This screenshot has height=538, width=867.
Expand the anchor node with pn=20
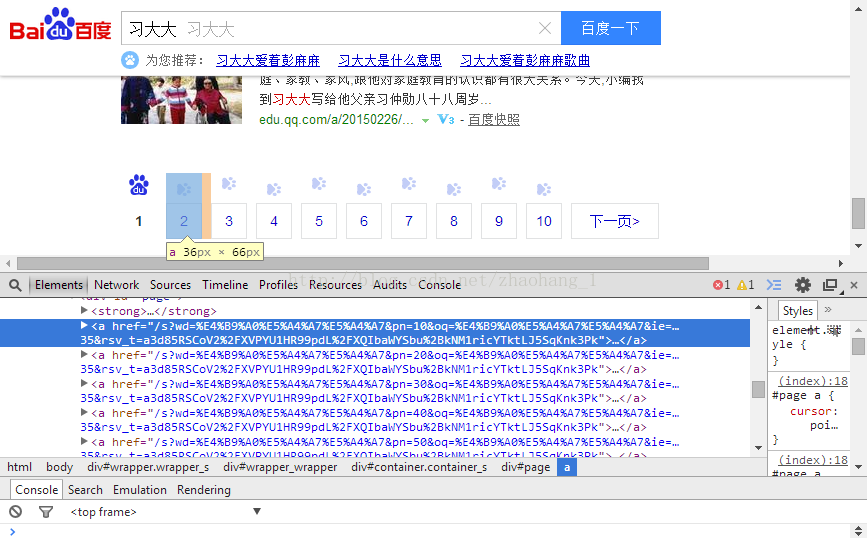84,354
